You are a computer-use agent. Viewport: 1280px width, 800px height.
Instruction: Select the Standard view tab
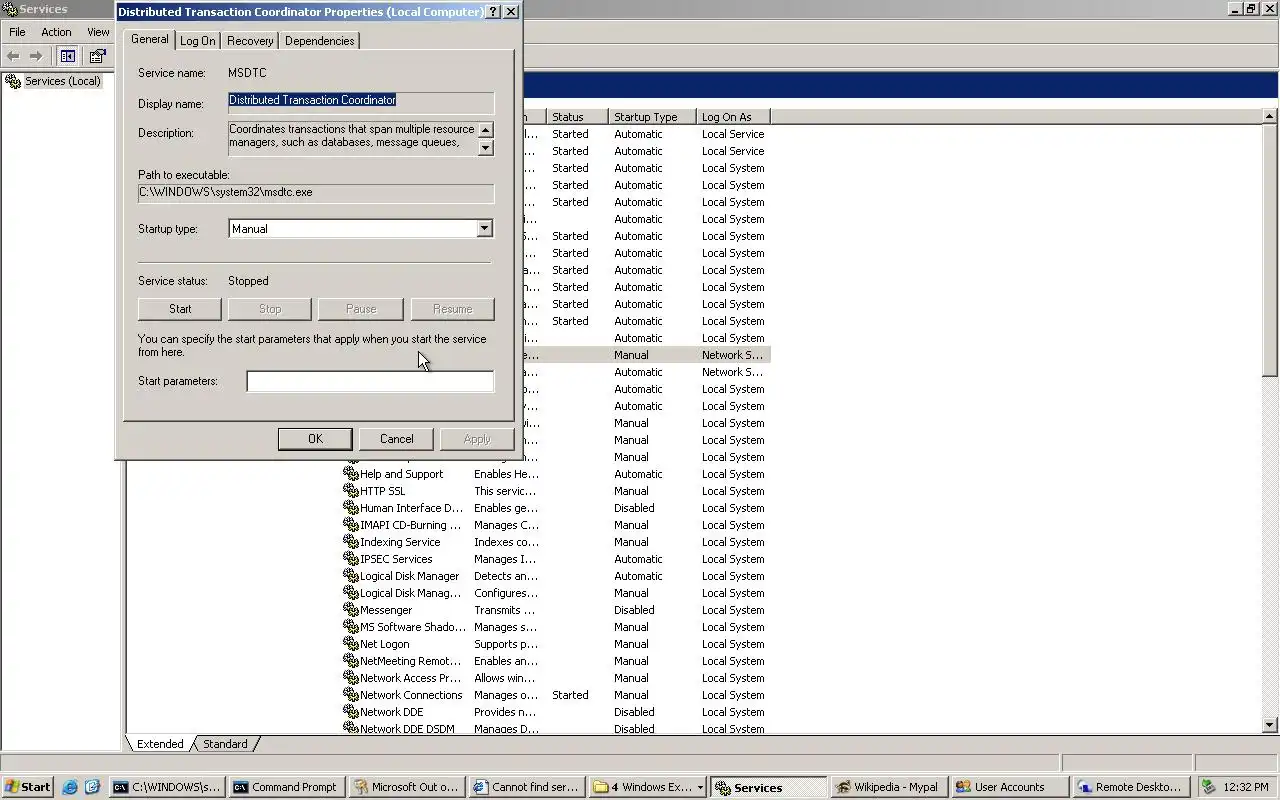pos(225,744)
